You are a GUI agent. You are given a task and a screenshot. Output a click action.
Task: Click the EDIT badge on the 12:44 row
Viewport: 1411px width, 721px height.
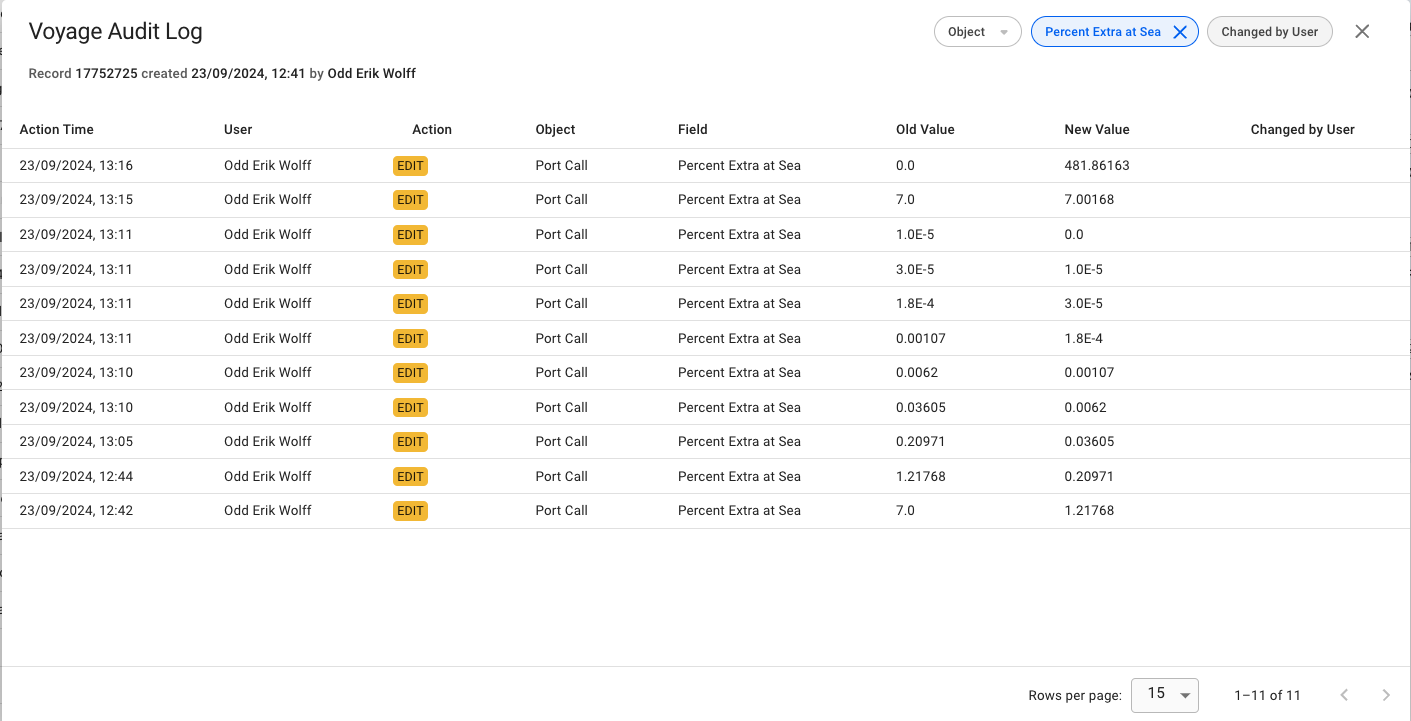410,477
